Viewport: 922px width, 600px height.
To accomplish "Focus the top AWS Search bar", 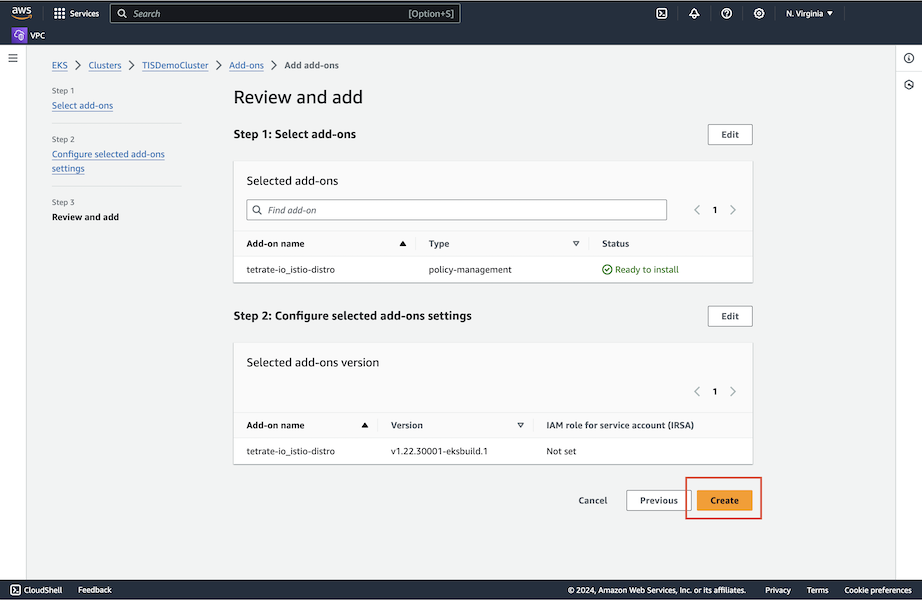I will coord(285,14).
